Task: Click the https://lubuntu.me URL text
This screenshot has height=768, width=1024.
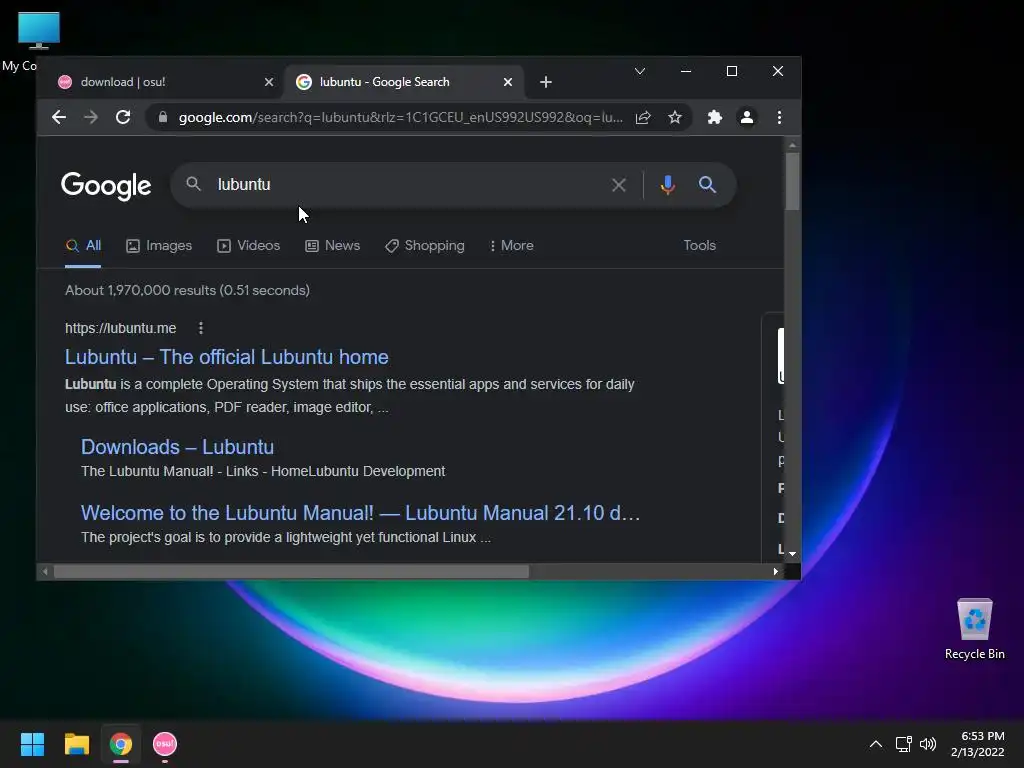Action: [121, 328]
